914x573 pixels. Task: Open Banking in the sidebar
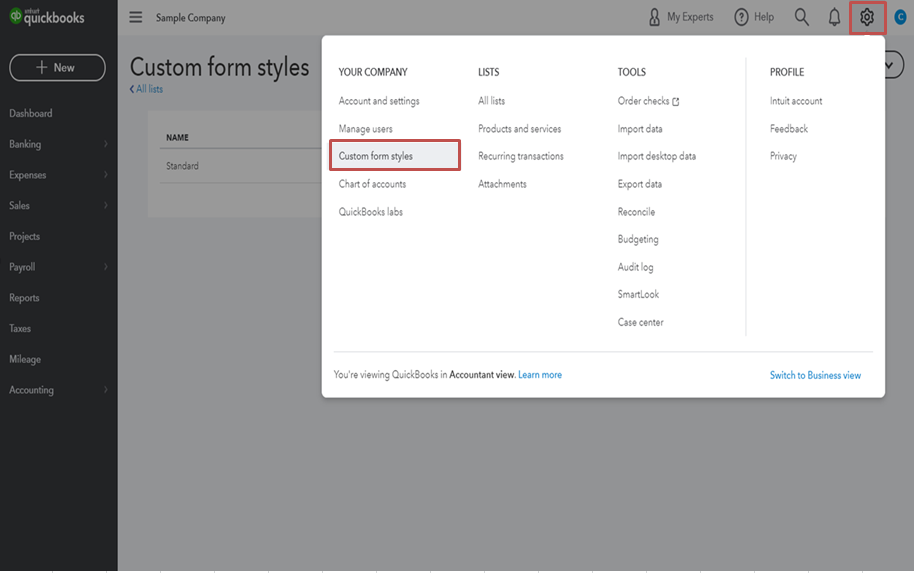pos(25,144)
